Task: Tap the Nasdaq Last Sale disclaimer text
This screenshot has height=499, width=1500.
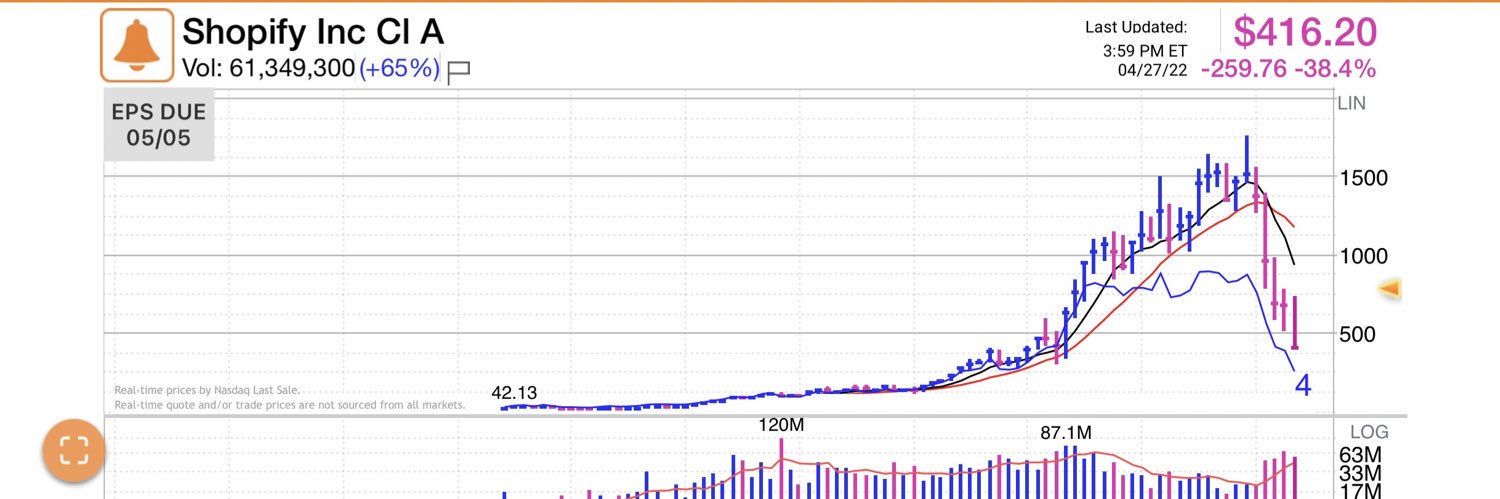Action: pos(207,391)
